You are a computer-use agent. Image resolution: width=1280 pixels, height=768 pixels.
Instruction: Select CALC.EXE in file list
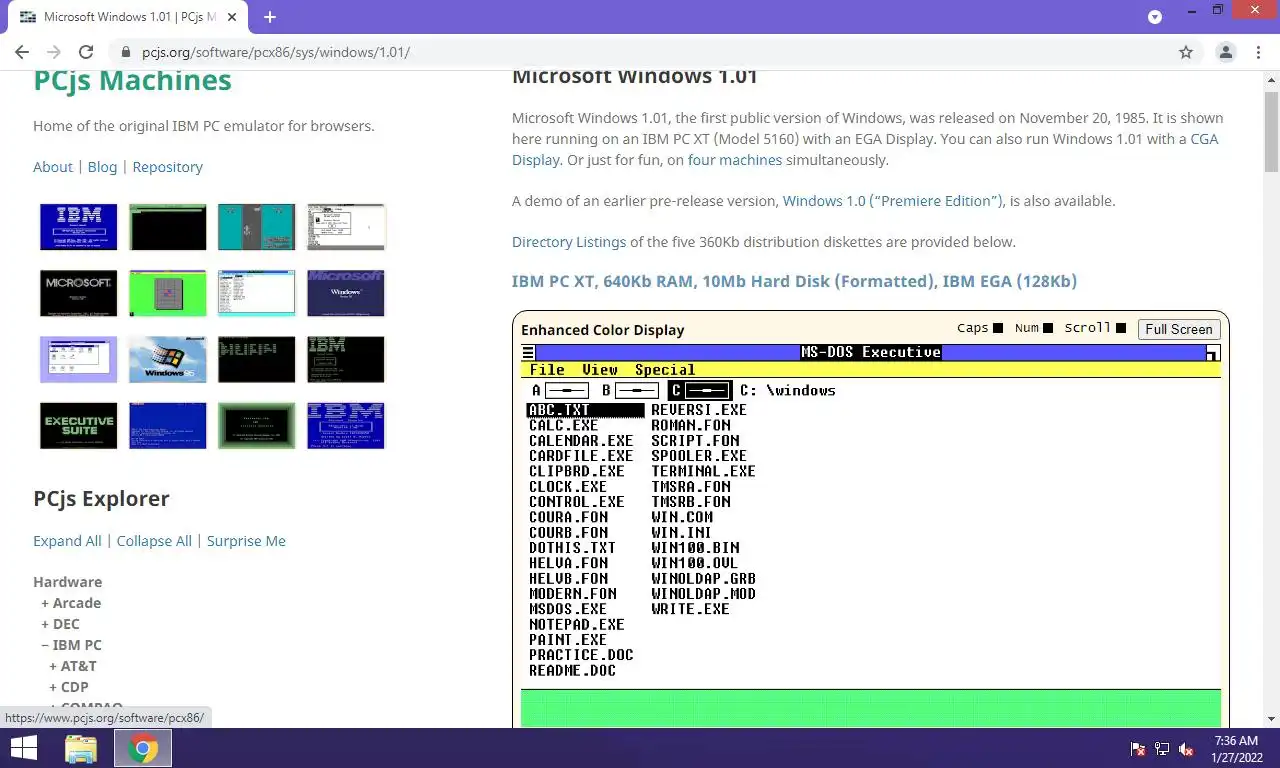coord(563,425)
